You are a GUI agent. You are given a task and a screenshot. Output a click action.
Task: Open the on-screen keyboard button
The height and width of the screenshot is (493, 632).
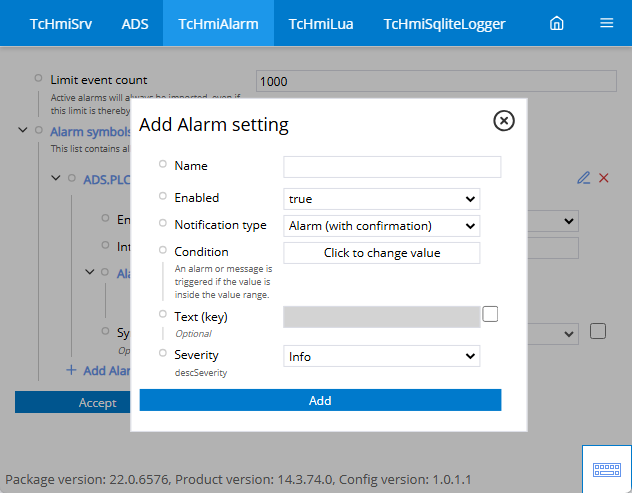tap(607, 469)
